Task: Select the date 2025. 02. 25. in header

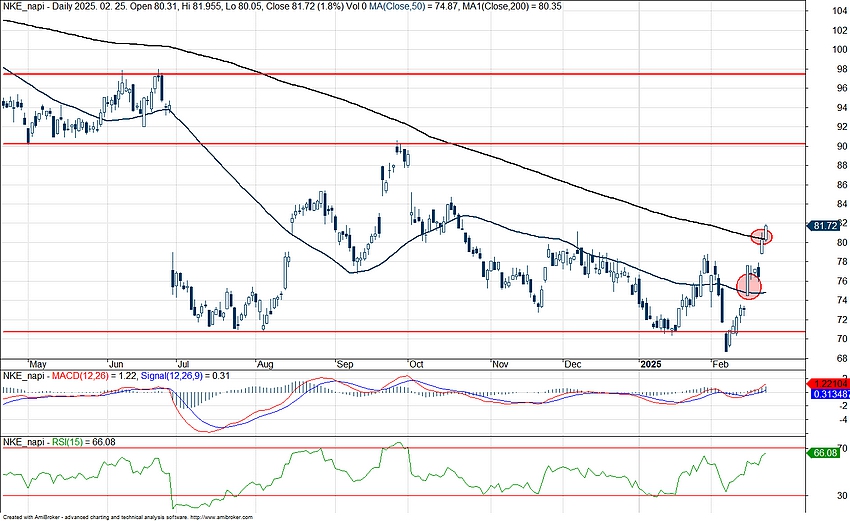Action: pyautogui.click(x=98, y=7)
